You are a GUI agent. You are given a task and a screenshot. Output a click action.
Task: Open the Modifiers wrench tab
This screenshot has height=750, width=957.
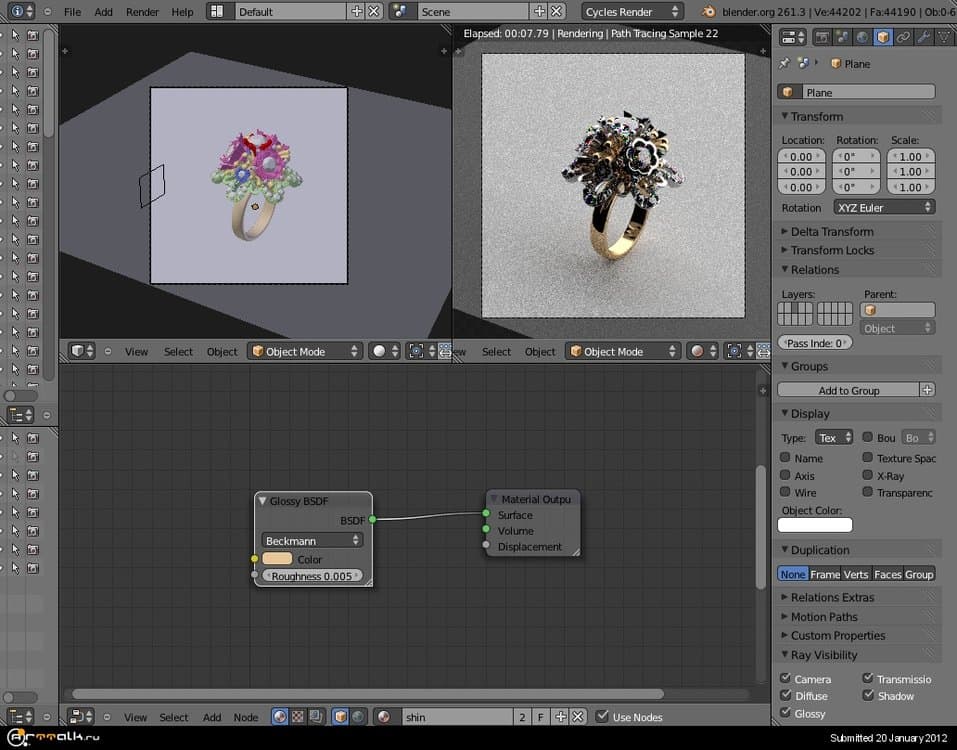tap(923, 37)
